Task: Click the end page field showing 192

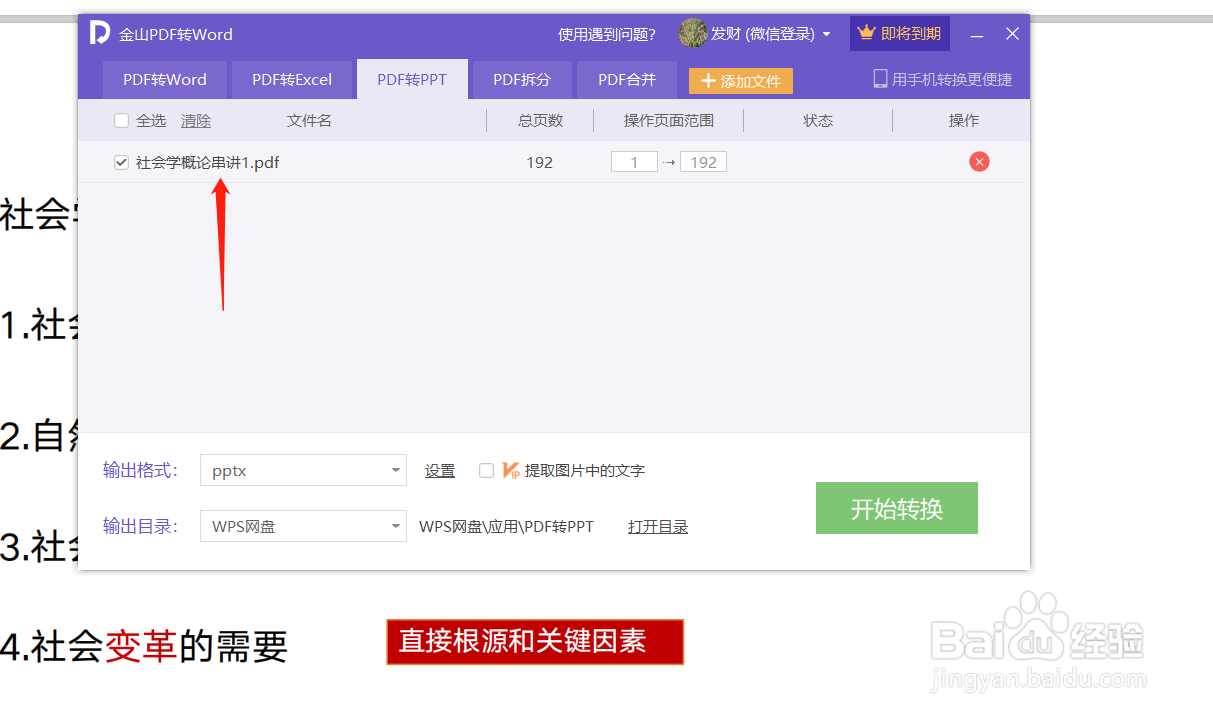Action: 703,162
